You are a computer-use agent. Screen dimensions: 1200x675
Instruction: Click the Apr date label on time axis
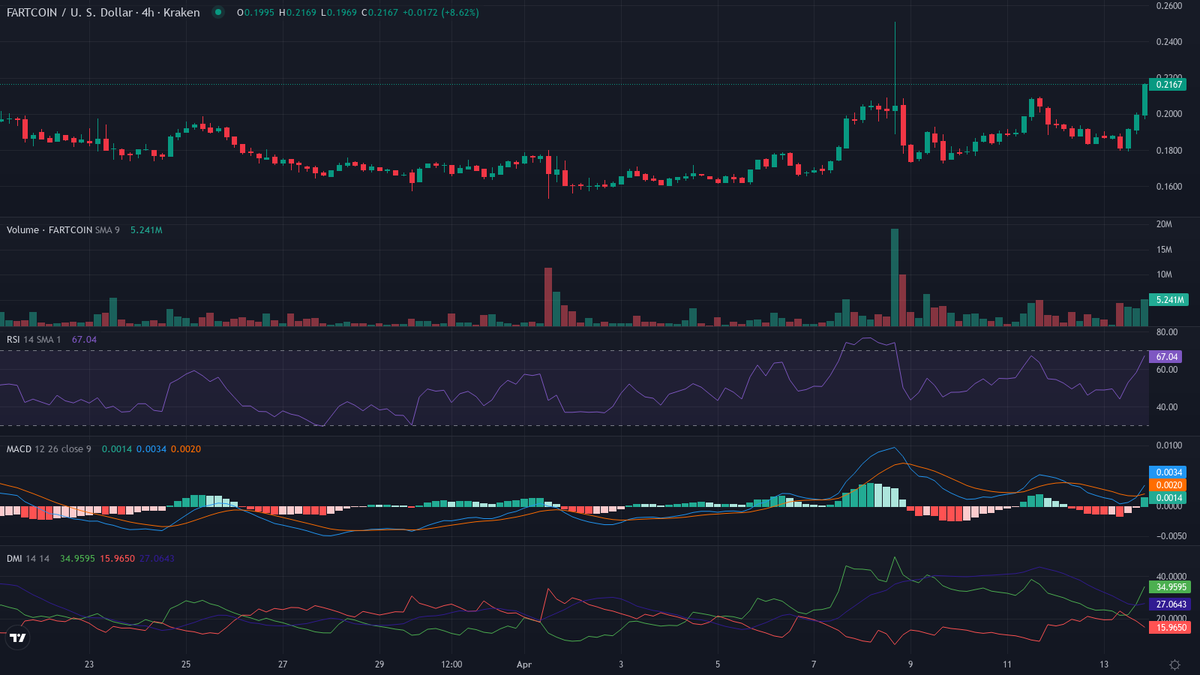tap(524, 664)
